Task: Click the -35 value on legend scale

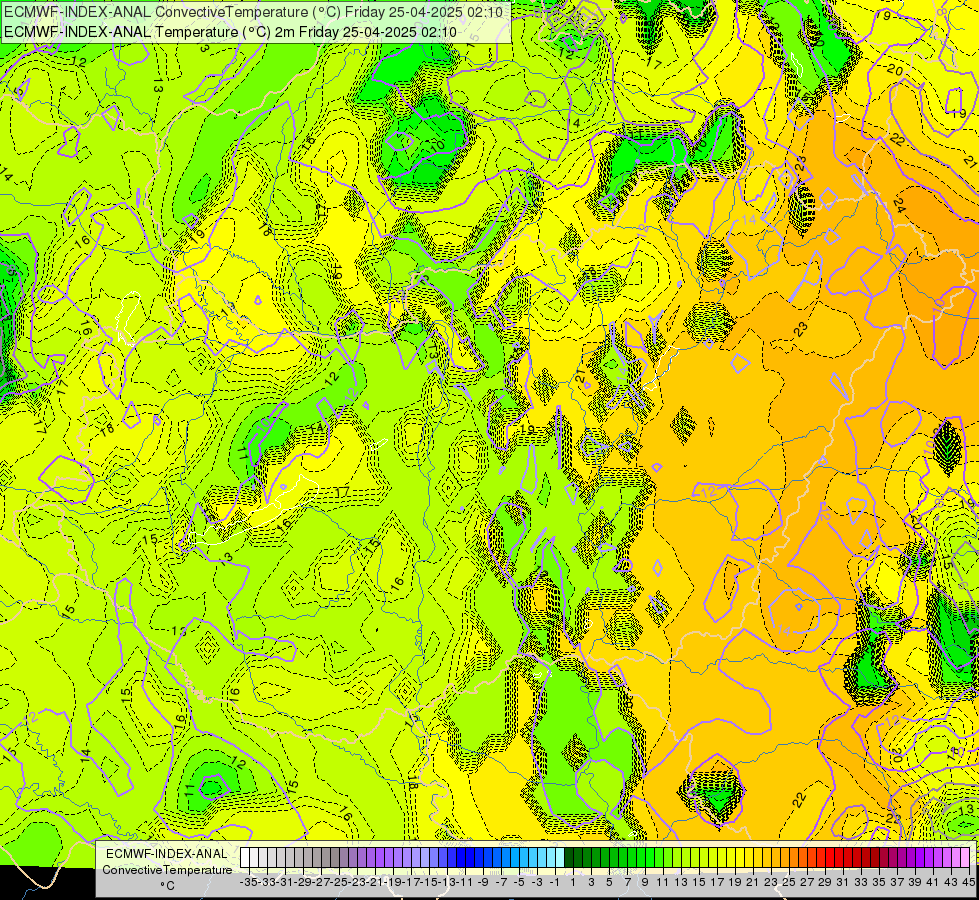Action: tap(250, 882)
